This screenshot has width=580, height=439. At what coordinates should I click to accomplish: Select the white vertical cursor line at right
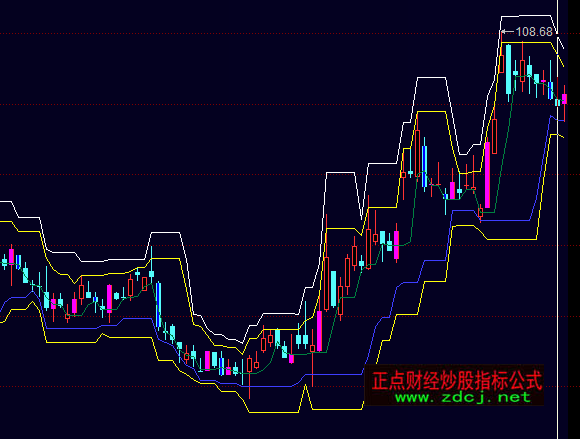[x=557, y=219]
